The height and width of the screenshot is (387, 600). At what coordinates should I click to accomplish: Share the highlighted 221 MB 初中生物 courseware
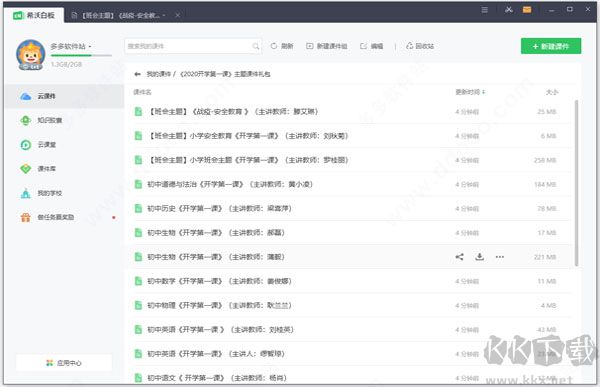[460, 257]
